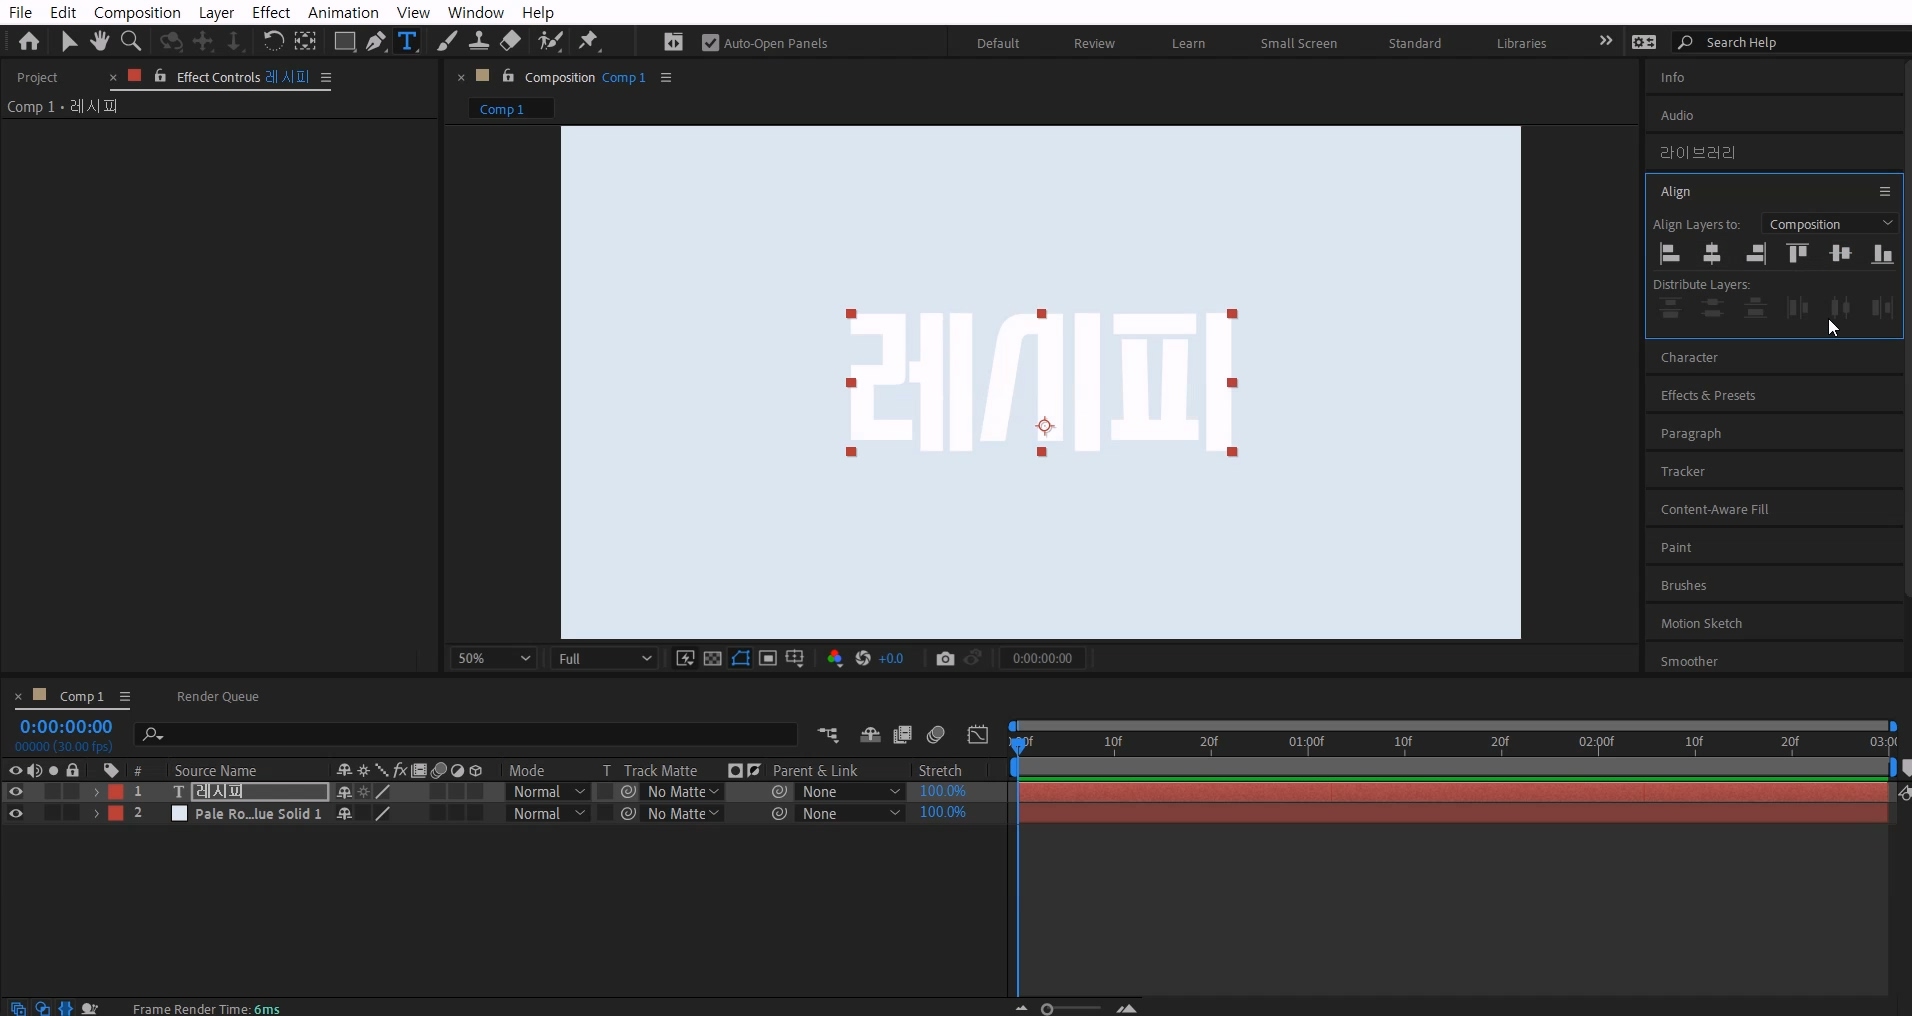Toggle Frame Blending for timeline

coord(904,736)
